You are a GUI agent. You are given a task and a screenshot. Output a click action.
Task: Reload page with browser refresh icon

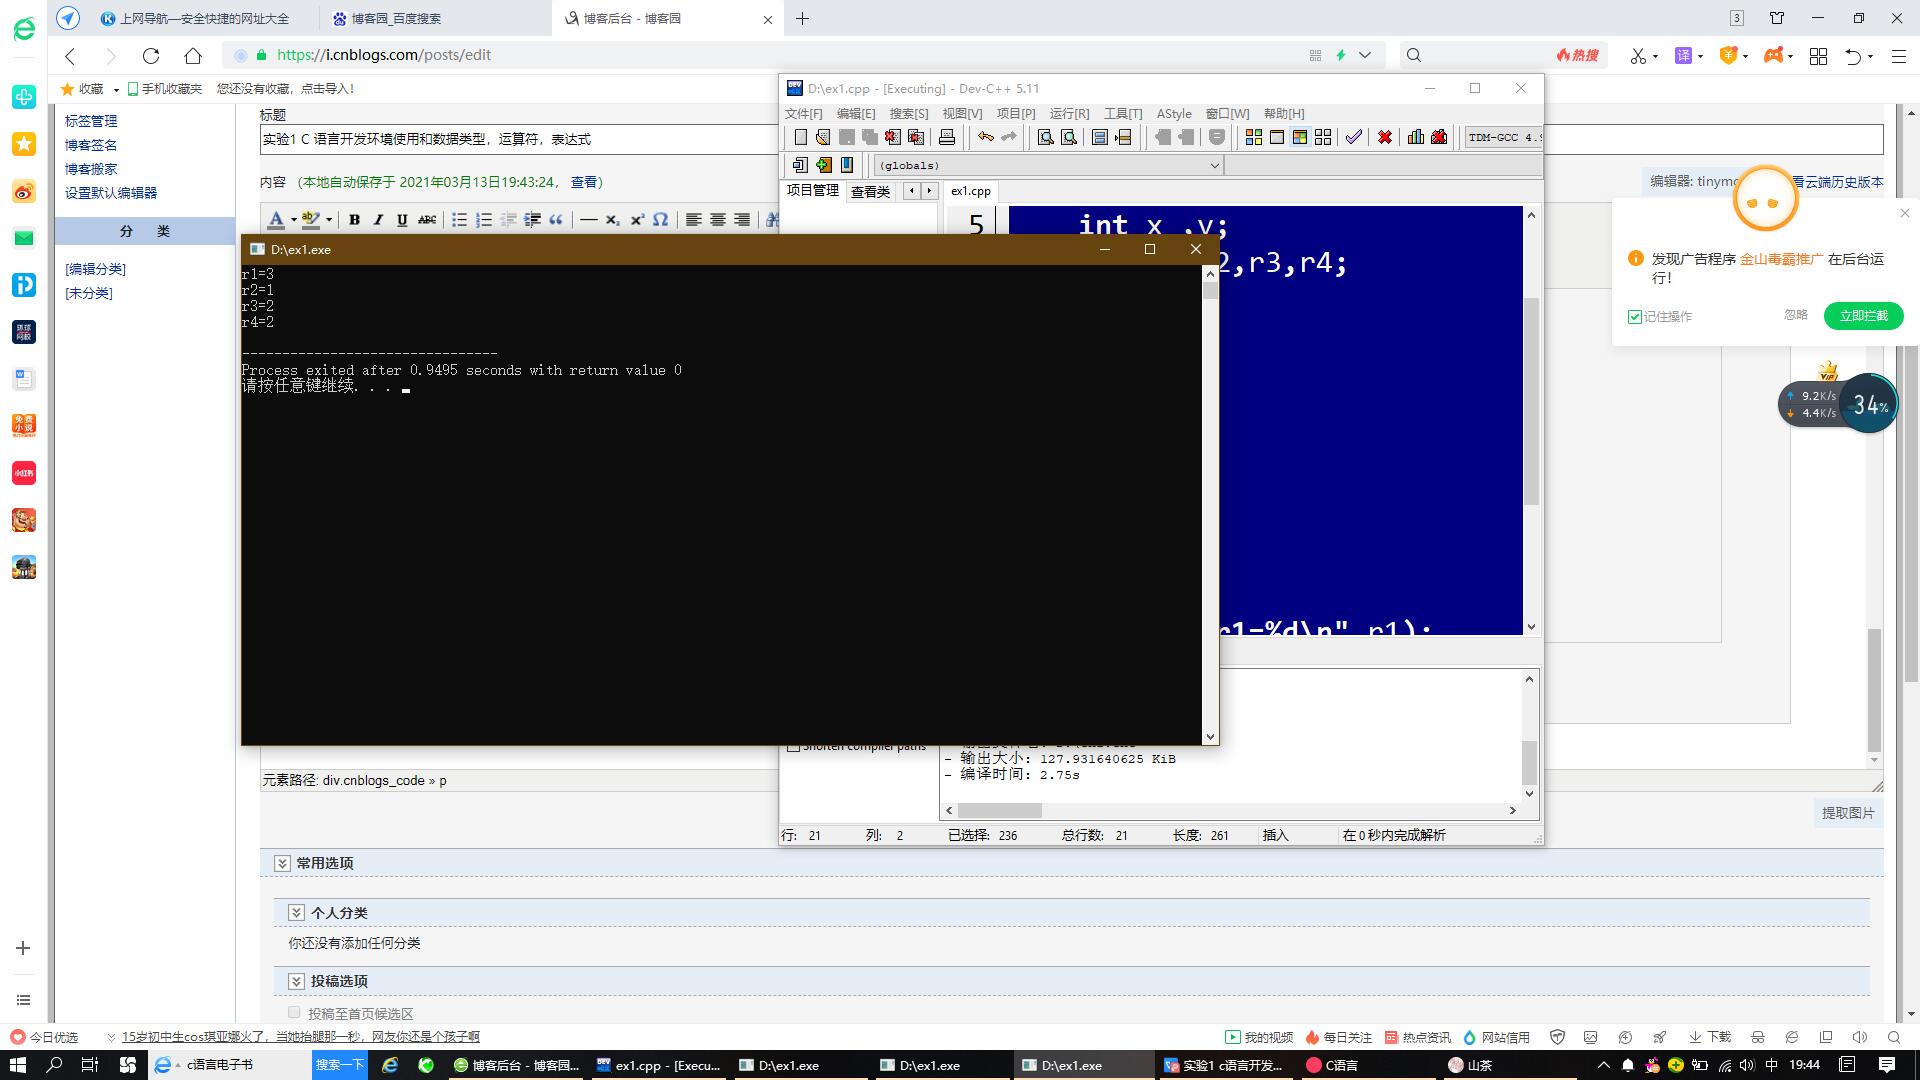coord(151,55)
